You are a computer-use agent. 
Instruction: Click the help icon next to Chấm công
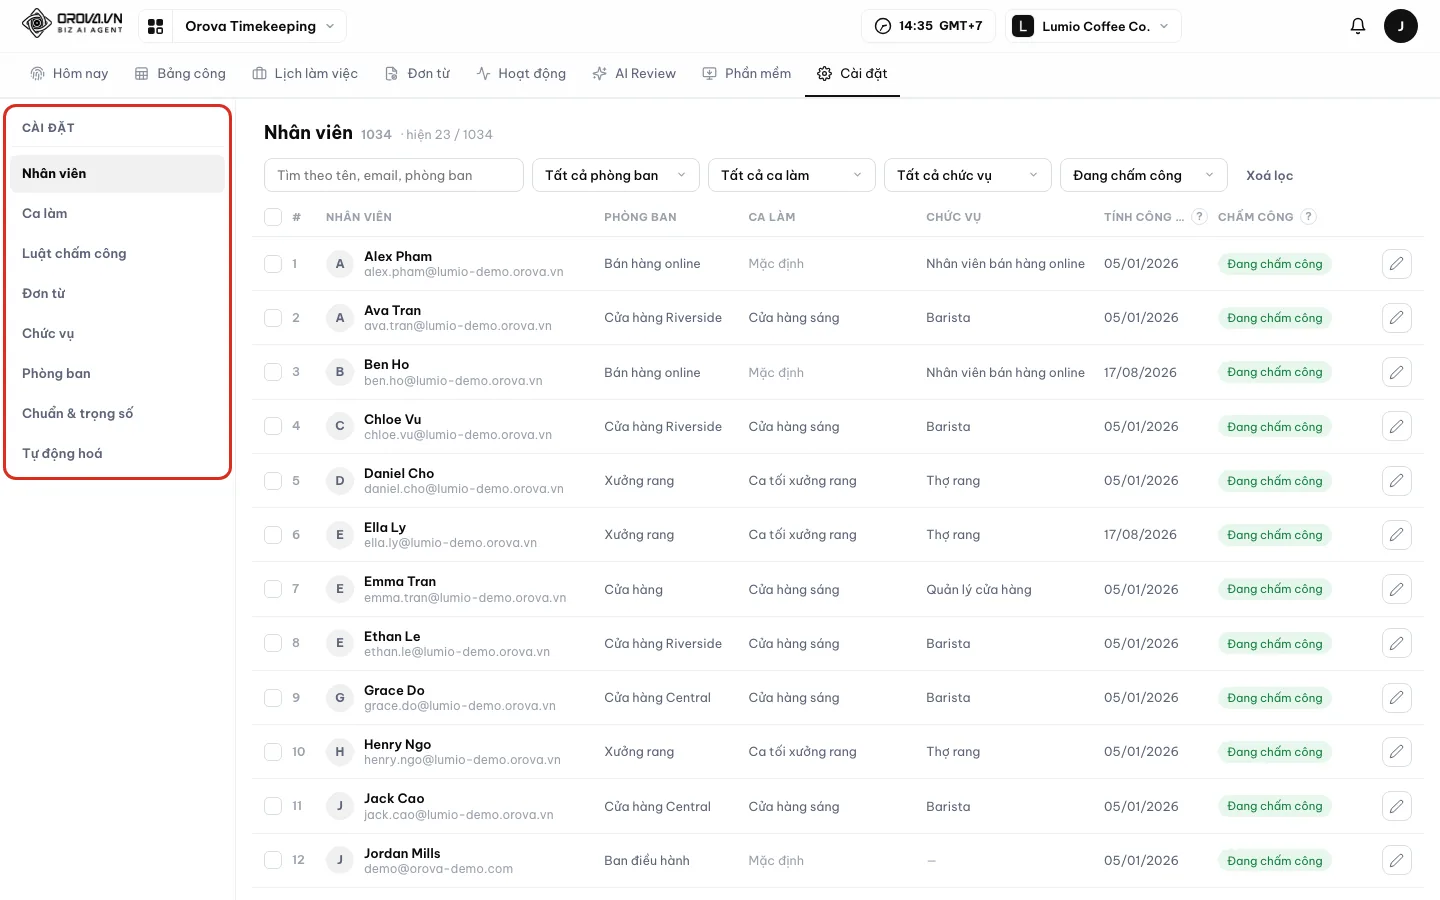click(1309, 216)
